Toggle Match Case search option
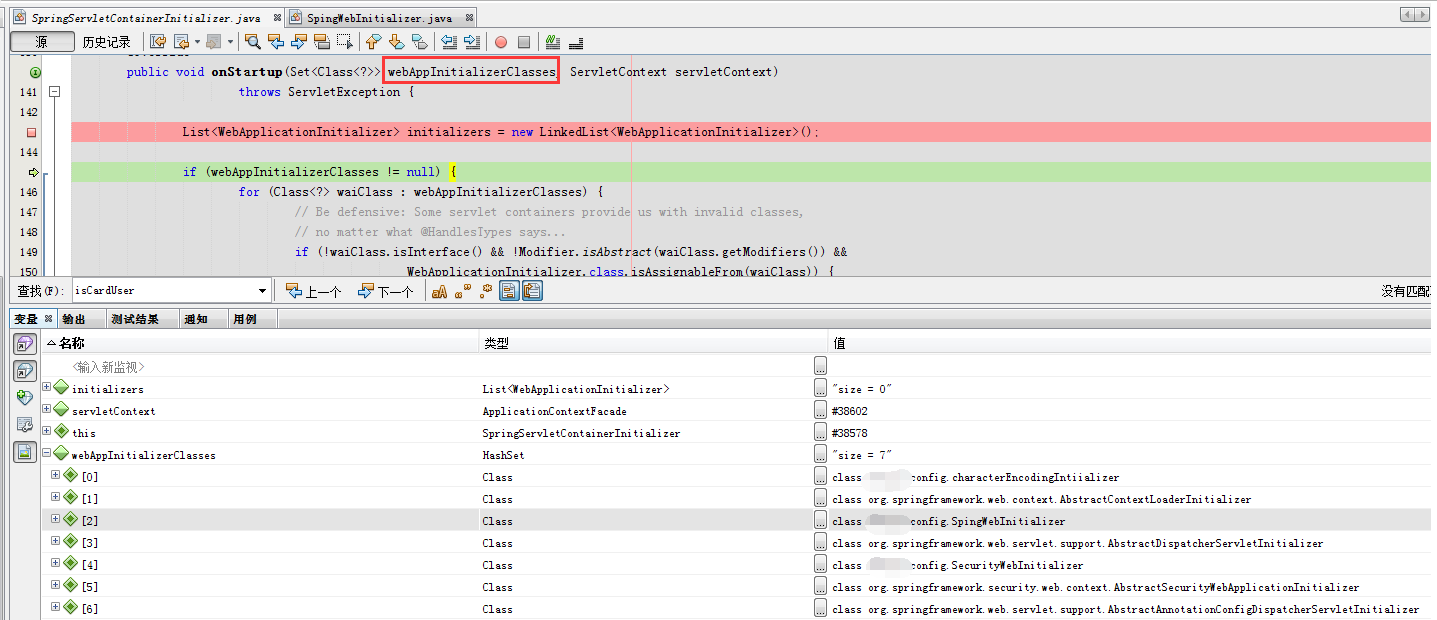This screenshot has width=1437, height=620. click(439, 291)
